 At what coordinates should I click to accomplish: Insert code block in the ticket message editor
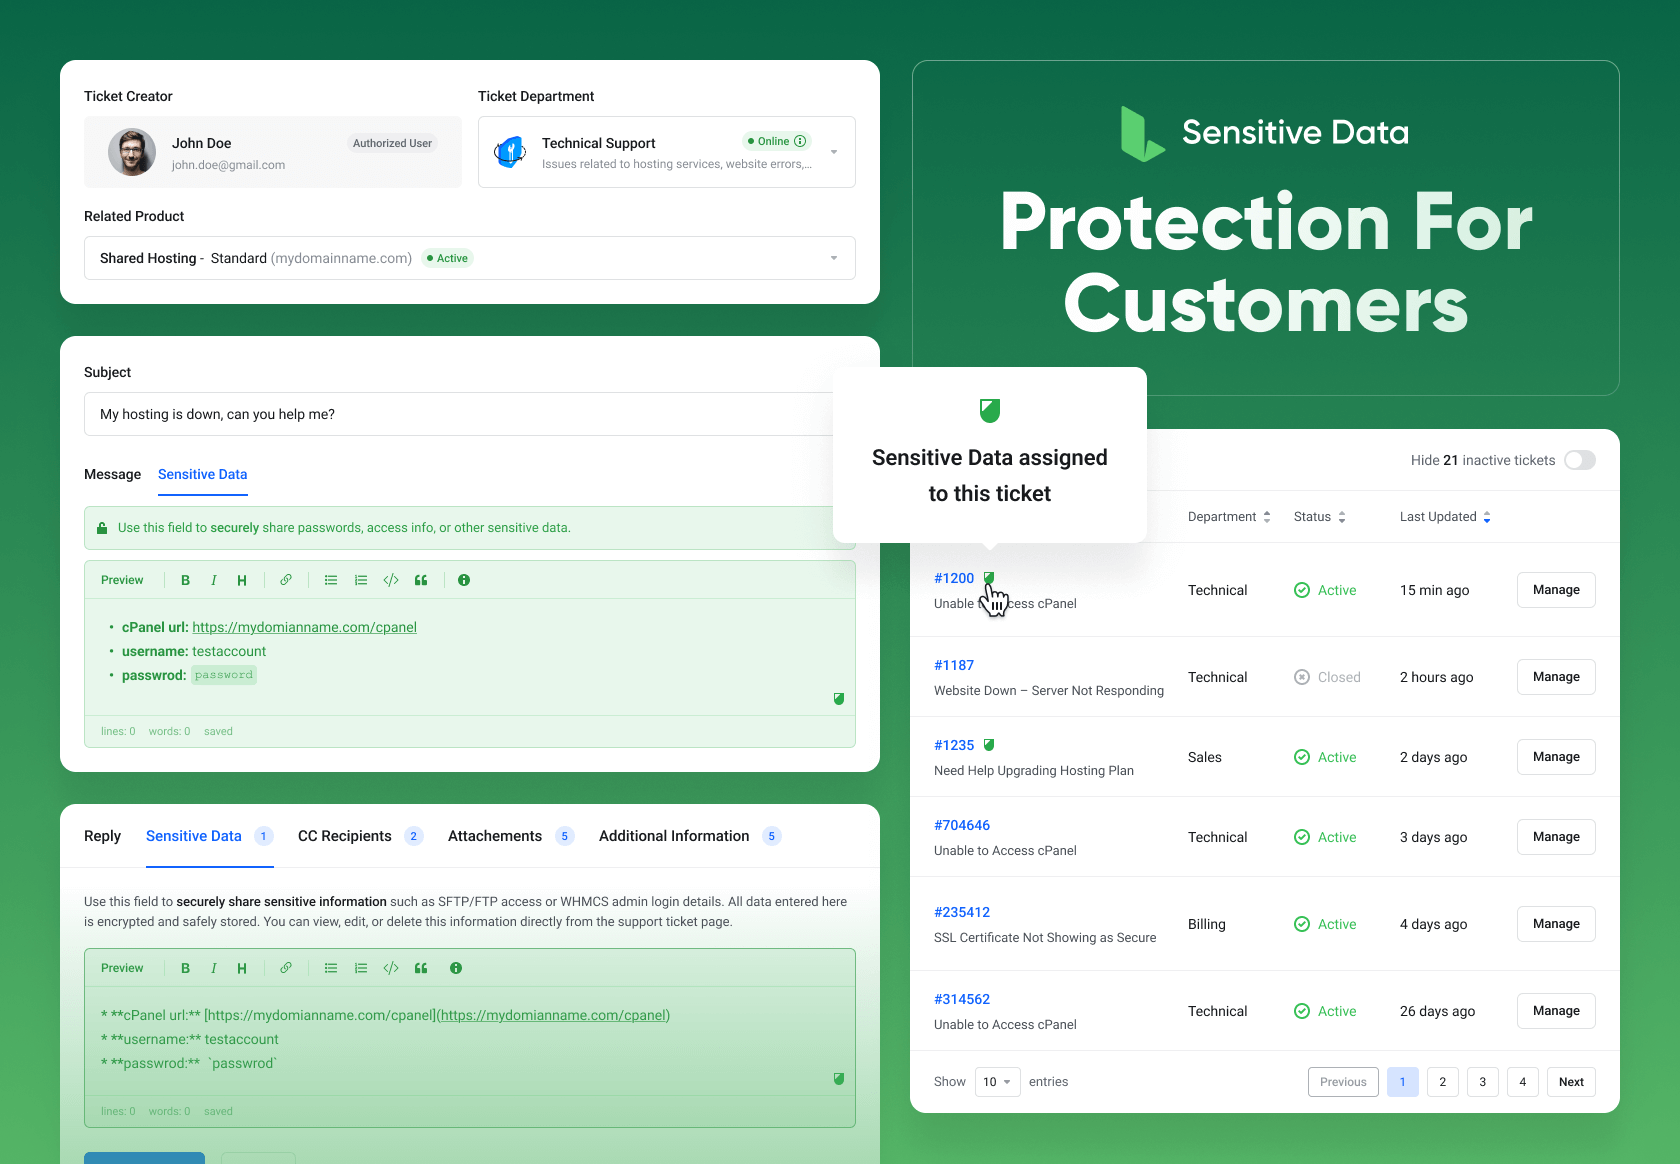pyautogui.click(x=391, y=580)
